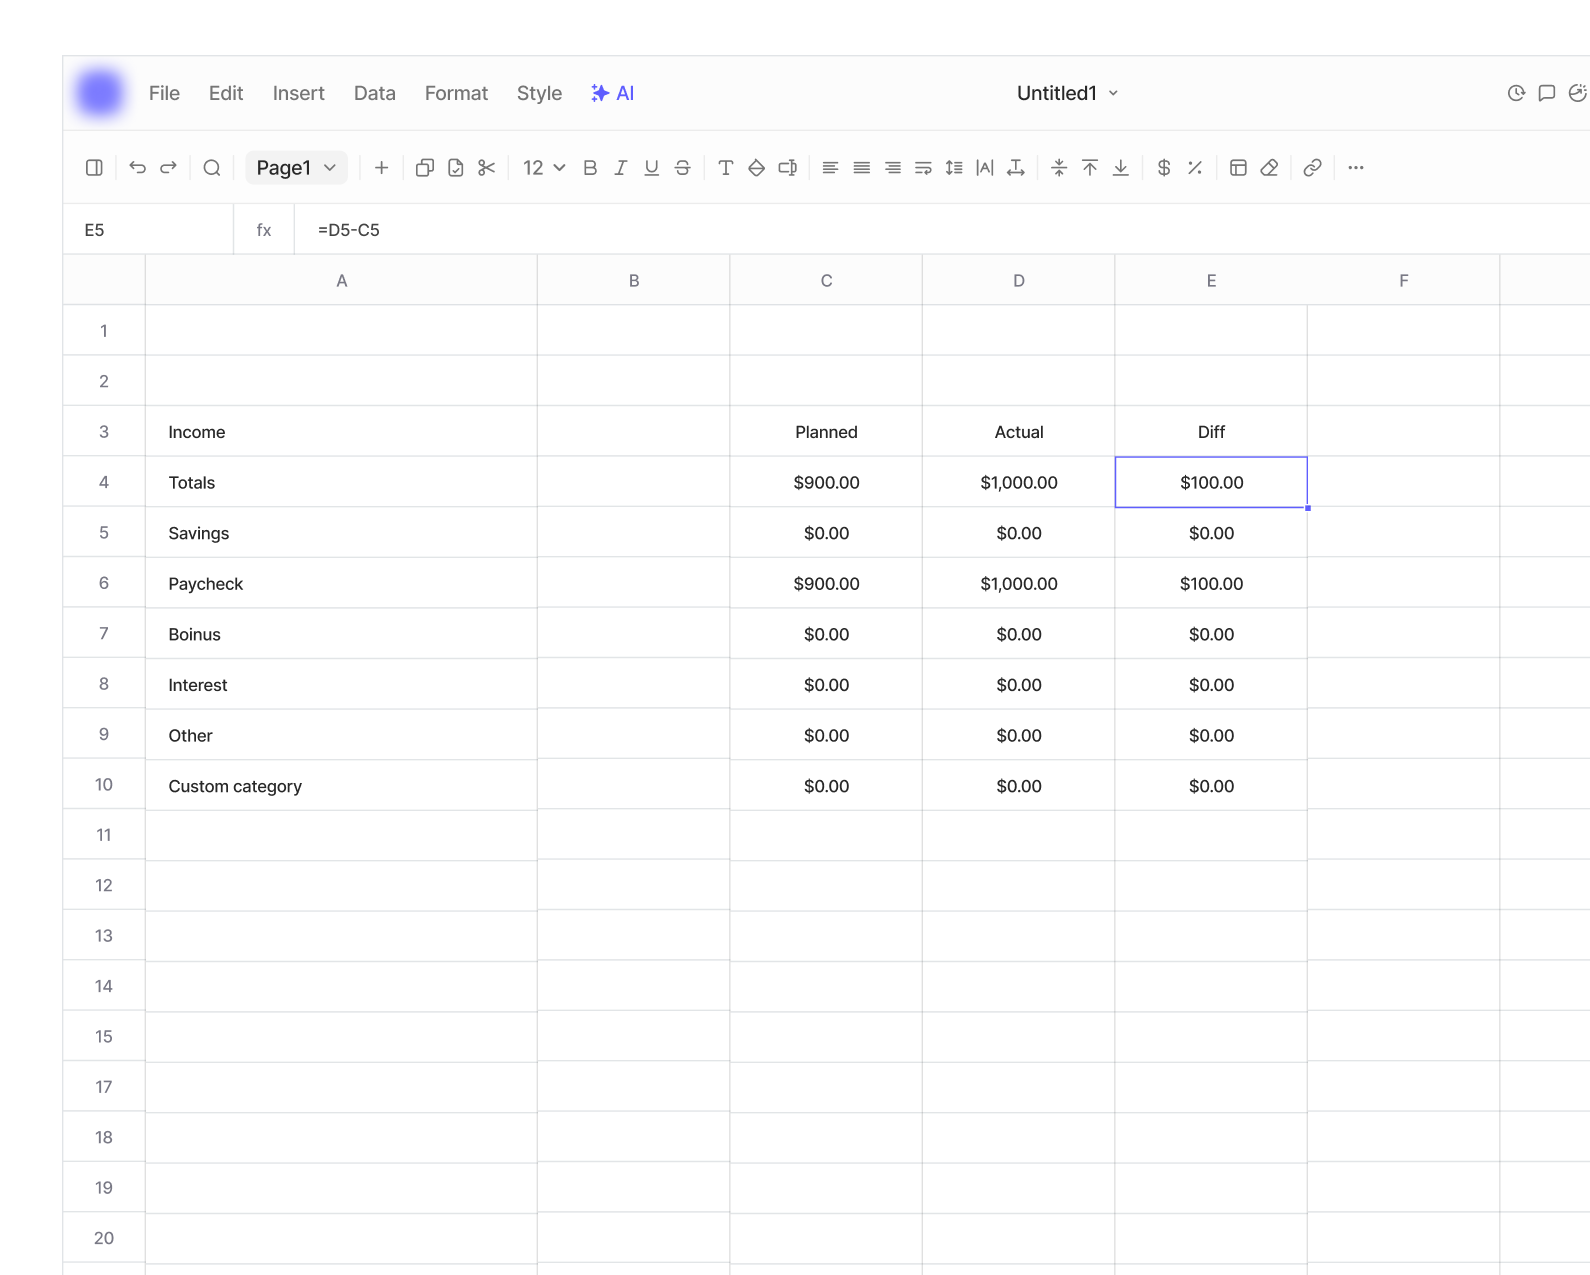The image size is (1590, 1275).
Task: Click the horizontal text resize icon
Action: click(1016, 168)
